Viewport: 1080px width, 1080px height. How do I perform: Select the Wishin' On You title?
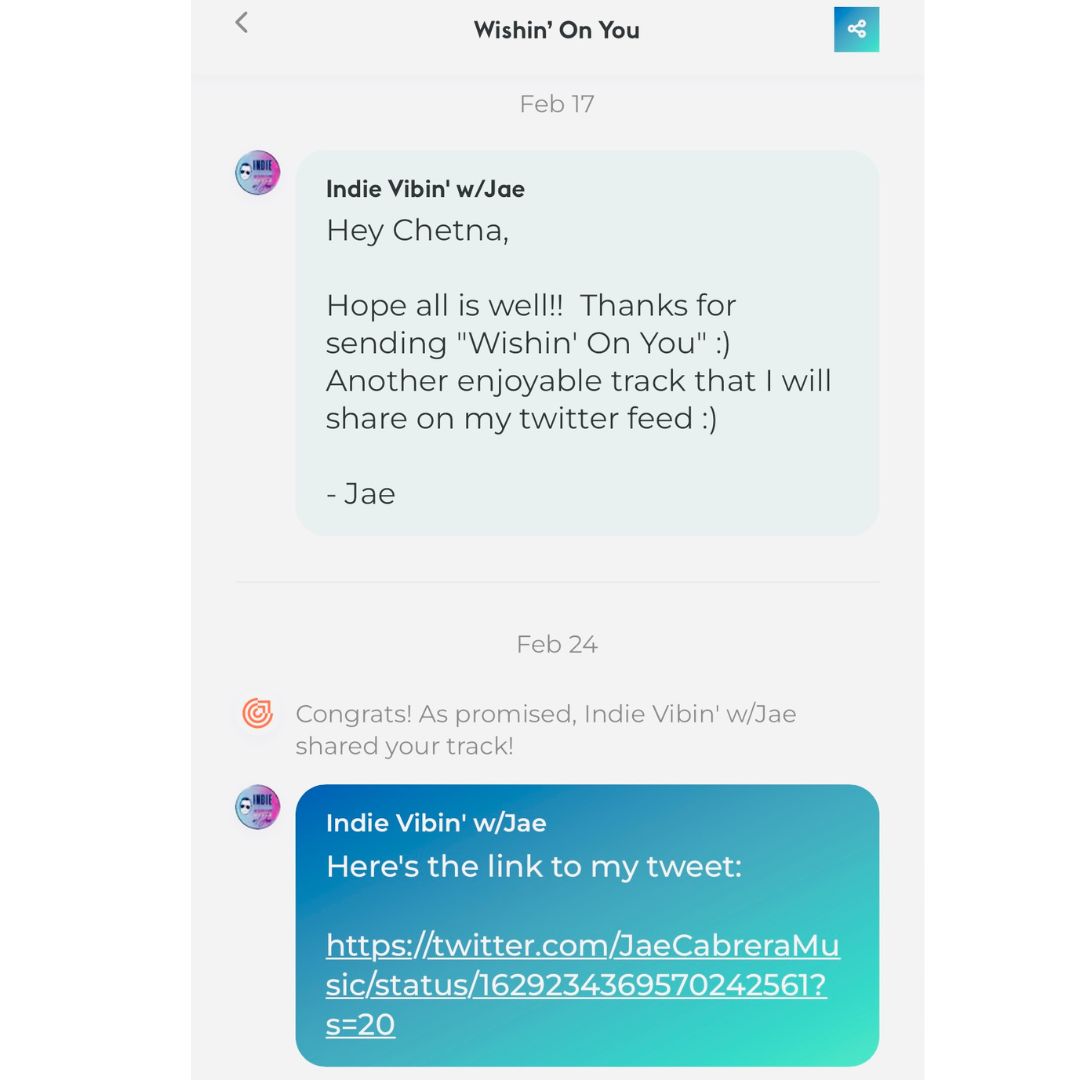point(557,30)
